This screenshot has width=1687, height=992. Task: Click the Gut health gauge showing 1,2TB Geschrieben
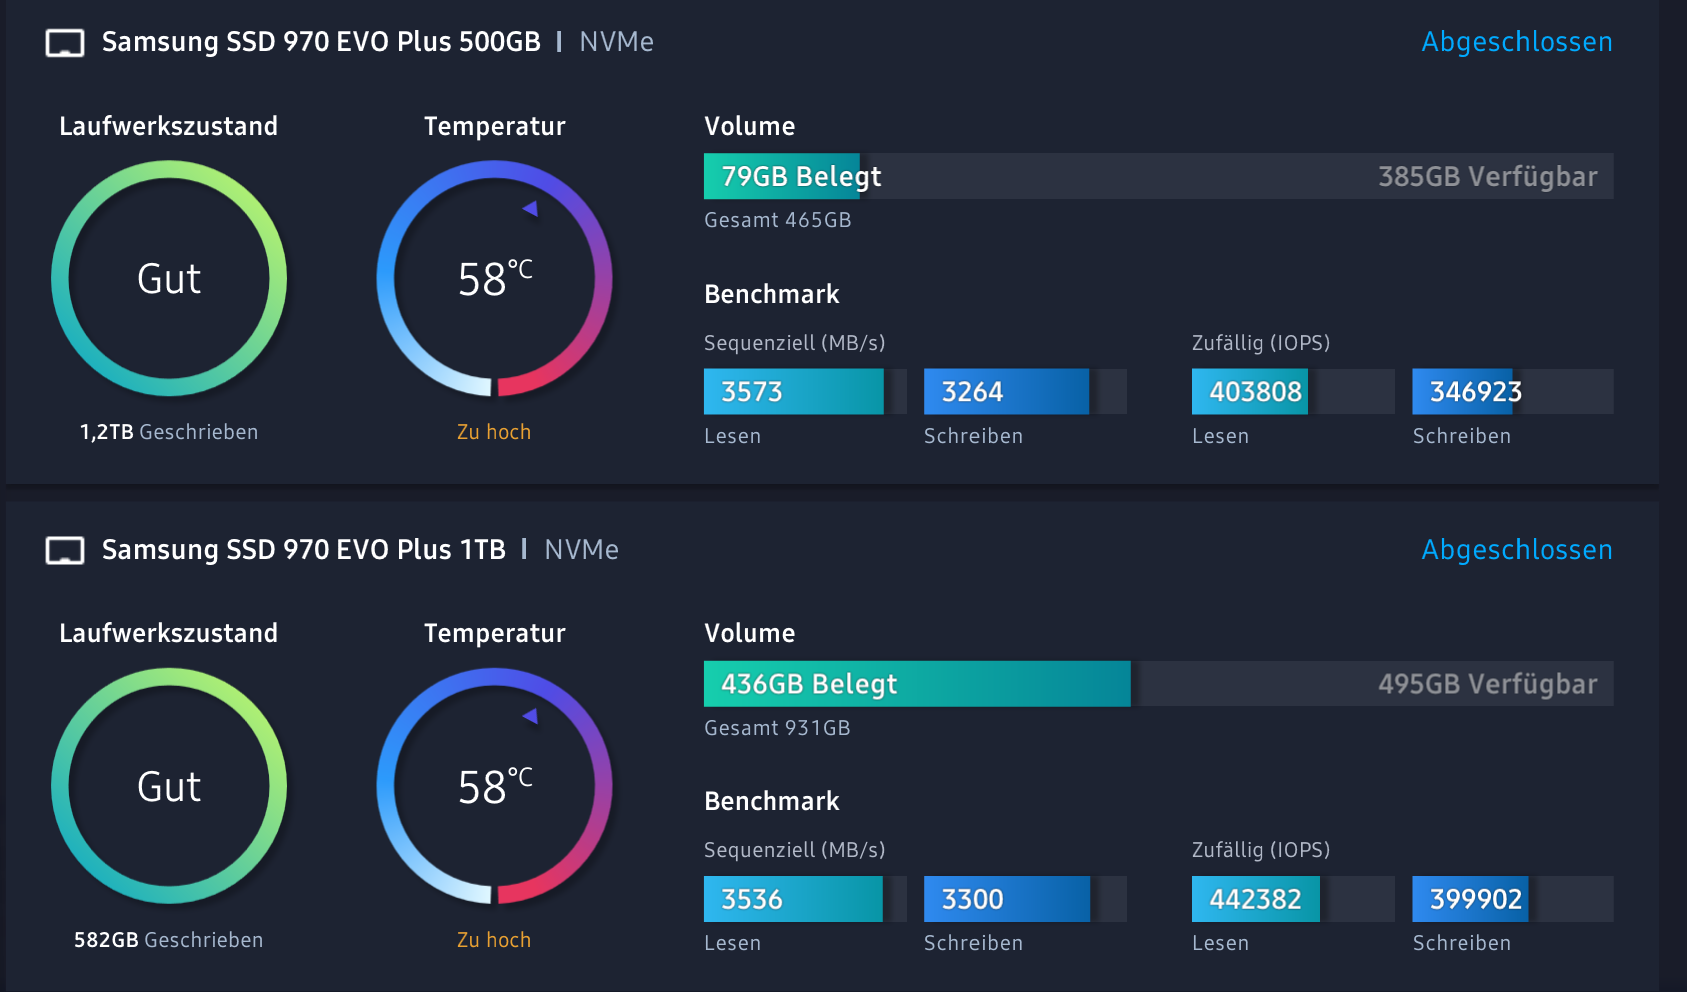169,279
